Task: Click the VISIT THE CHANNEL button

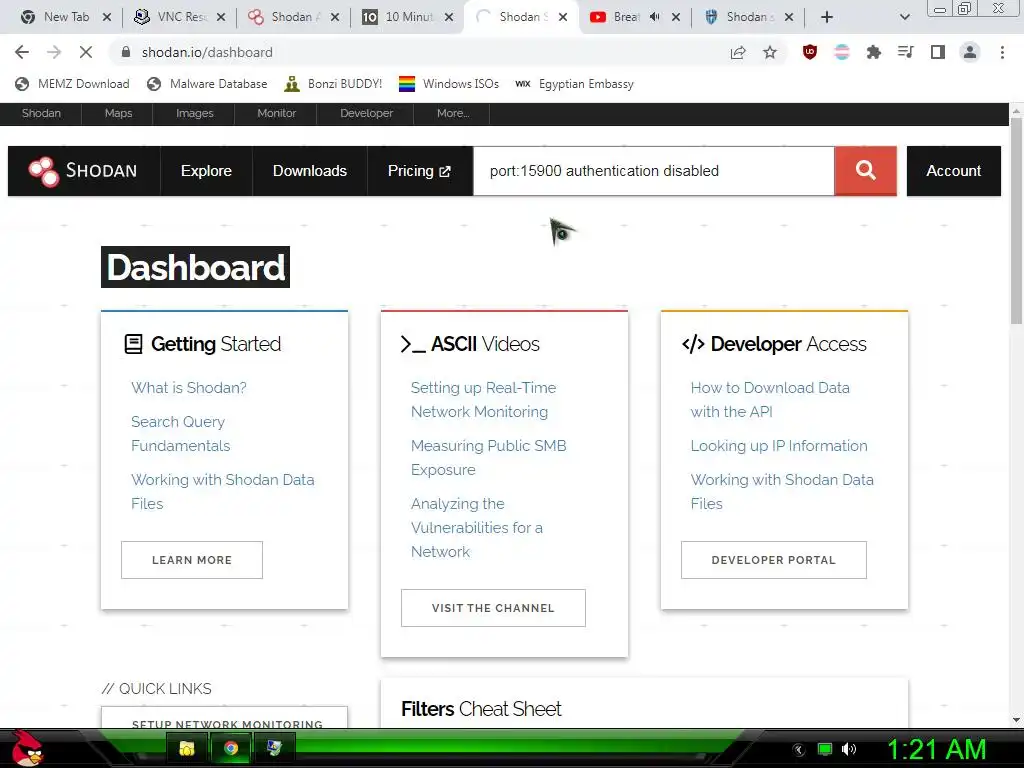Action: coord(493,608)
